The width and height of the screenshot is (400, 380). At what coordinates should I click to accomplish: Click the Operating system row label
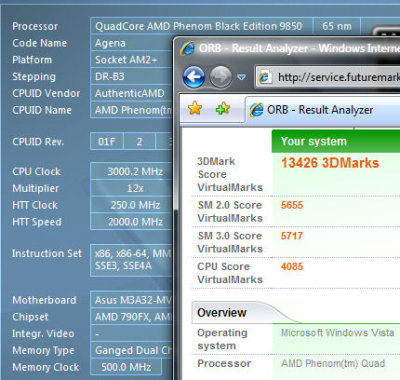point(222,339)
